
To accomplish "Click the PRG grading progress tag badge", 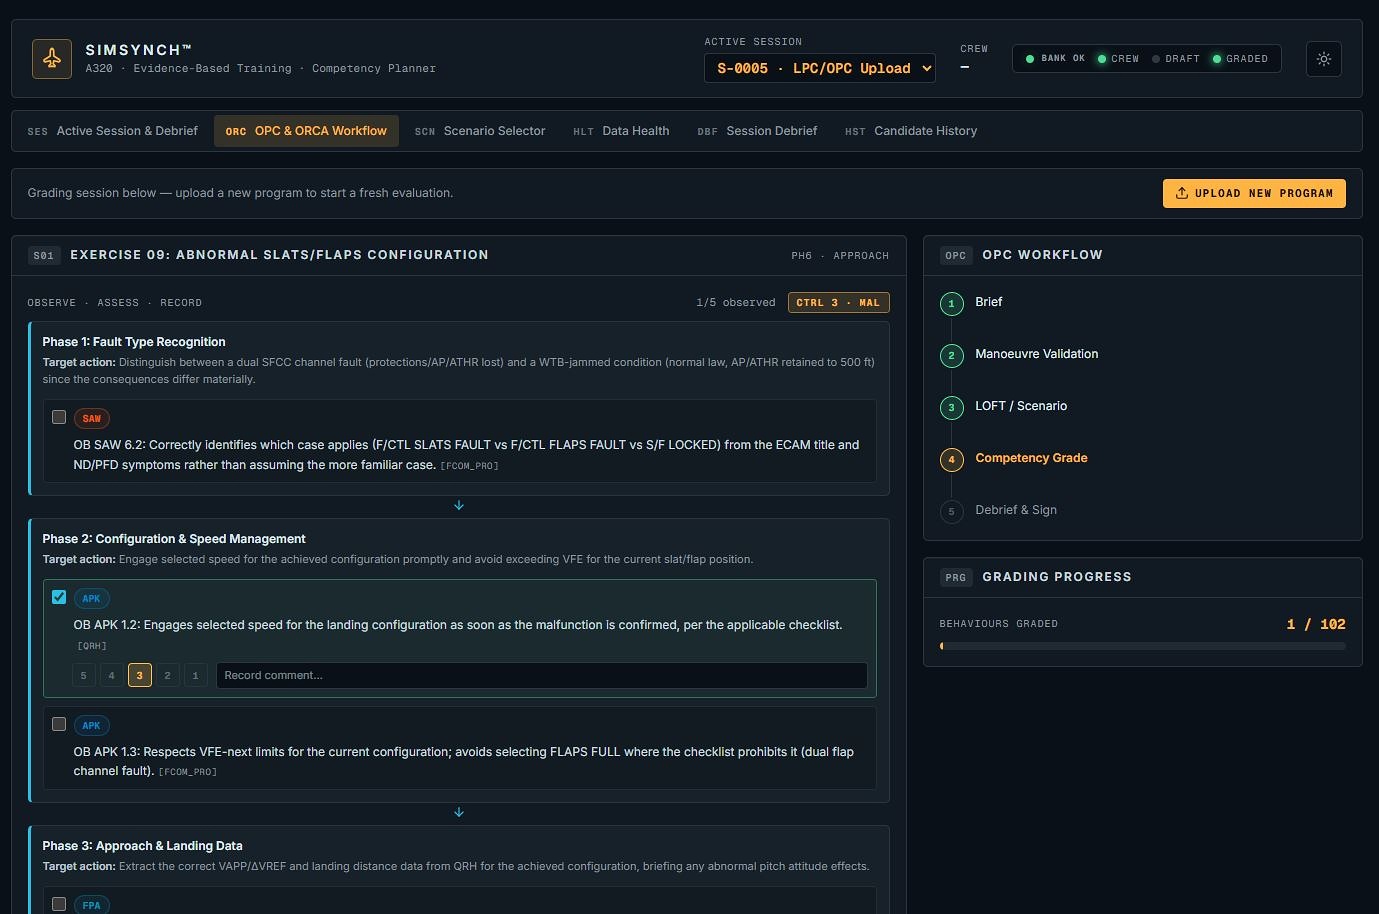I will [956, 577].
